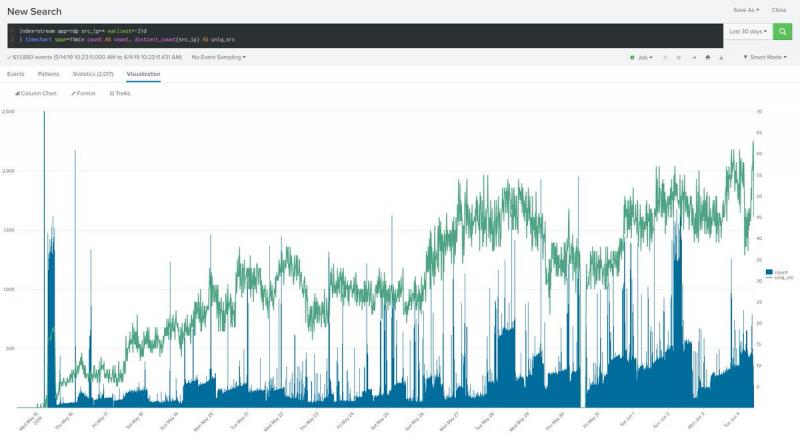The image size is (800, 441).
Task: Open the Column Chart visualization picker
Action: click(x=36, y=93)
